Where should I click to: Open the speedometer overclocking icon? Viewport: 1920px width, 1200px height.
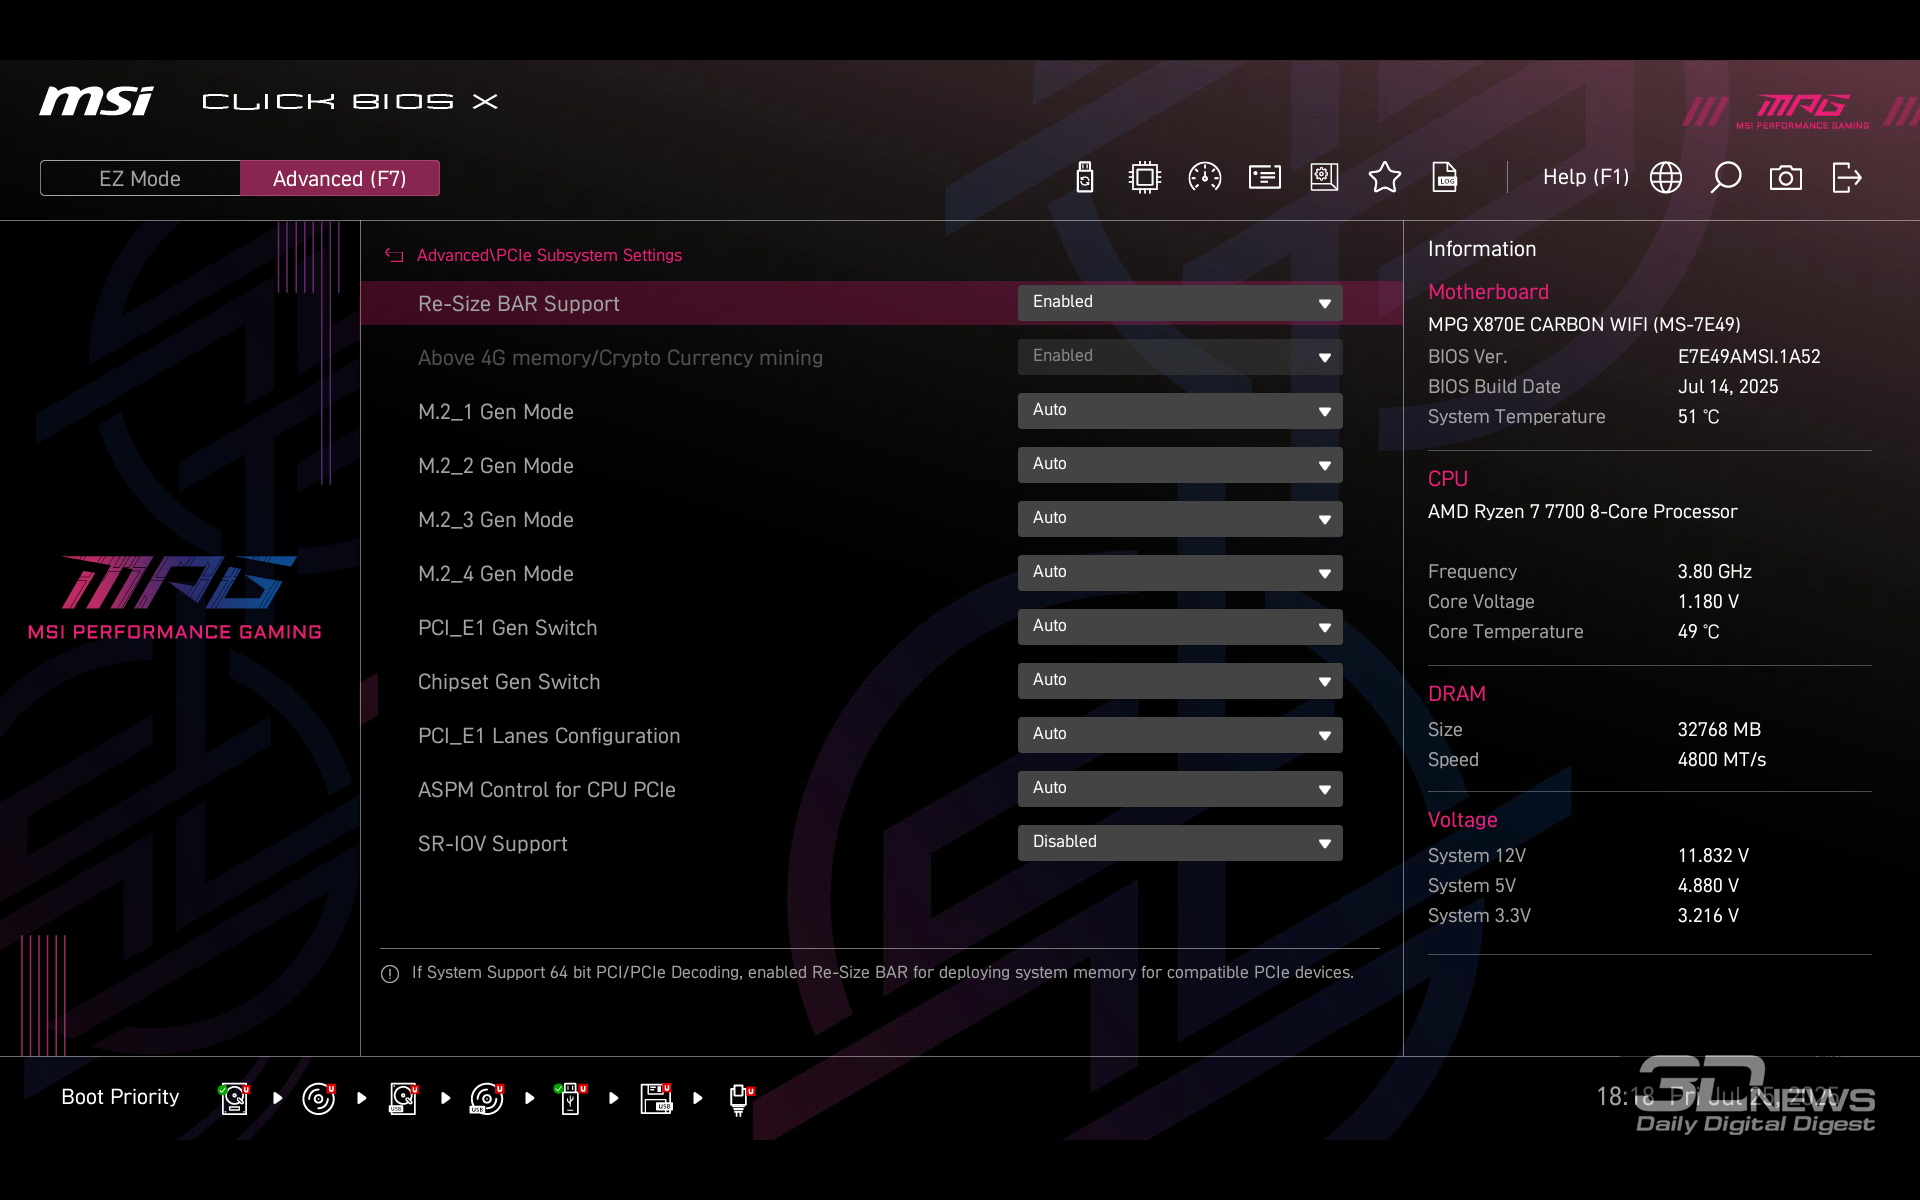(1205, 178)
